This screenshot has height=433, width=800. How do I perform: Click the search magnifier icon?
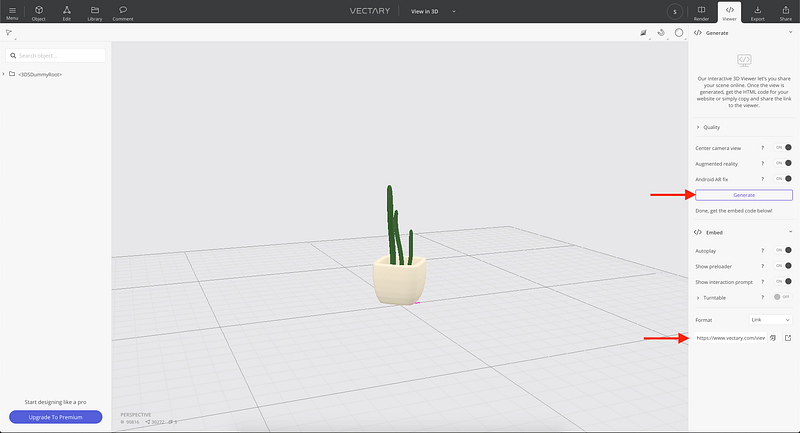click(x=13, y=56)
